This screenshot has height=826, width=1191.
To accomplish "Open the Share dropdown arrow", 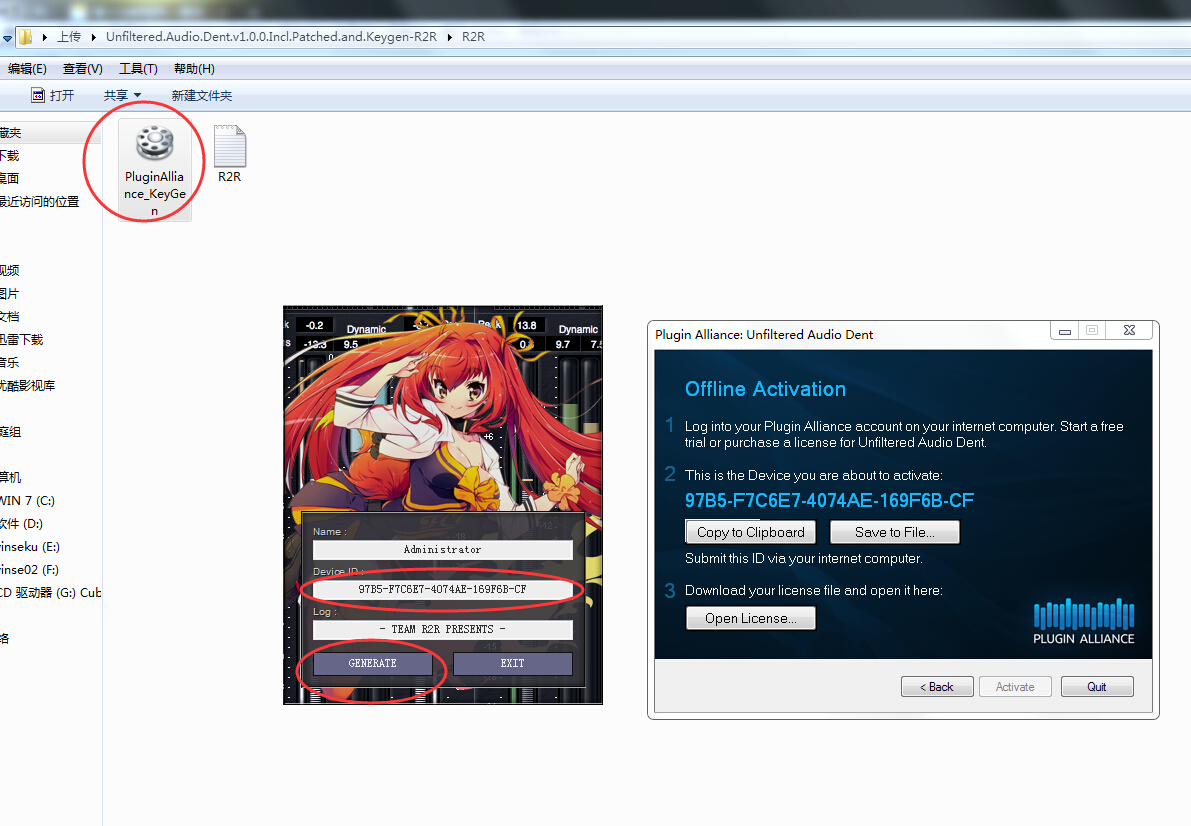I will 137,95.
